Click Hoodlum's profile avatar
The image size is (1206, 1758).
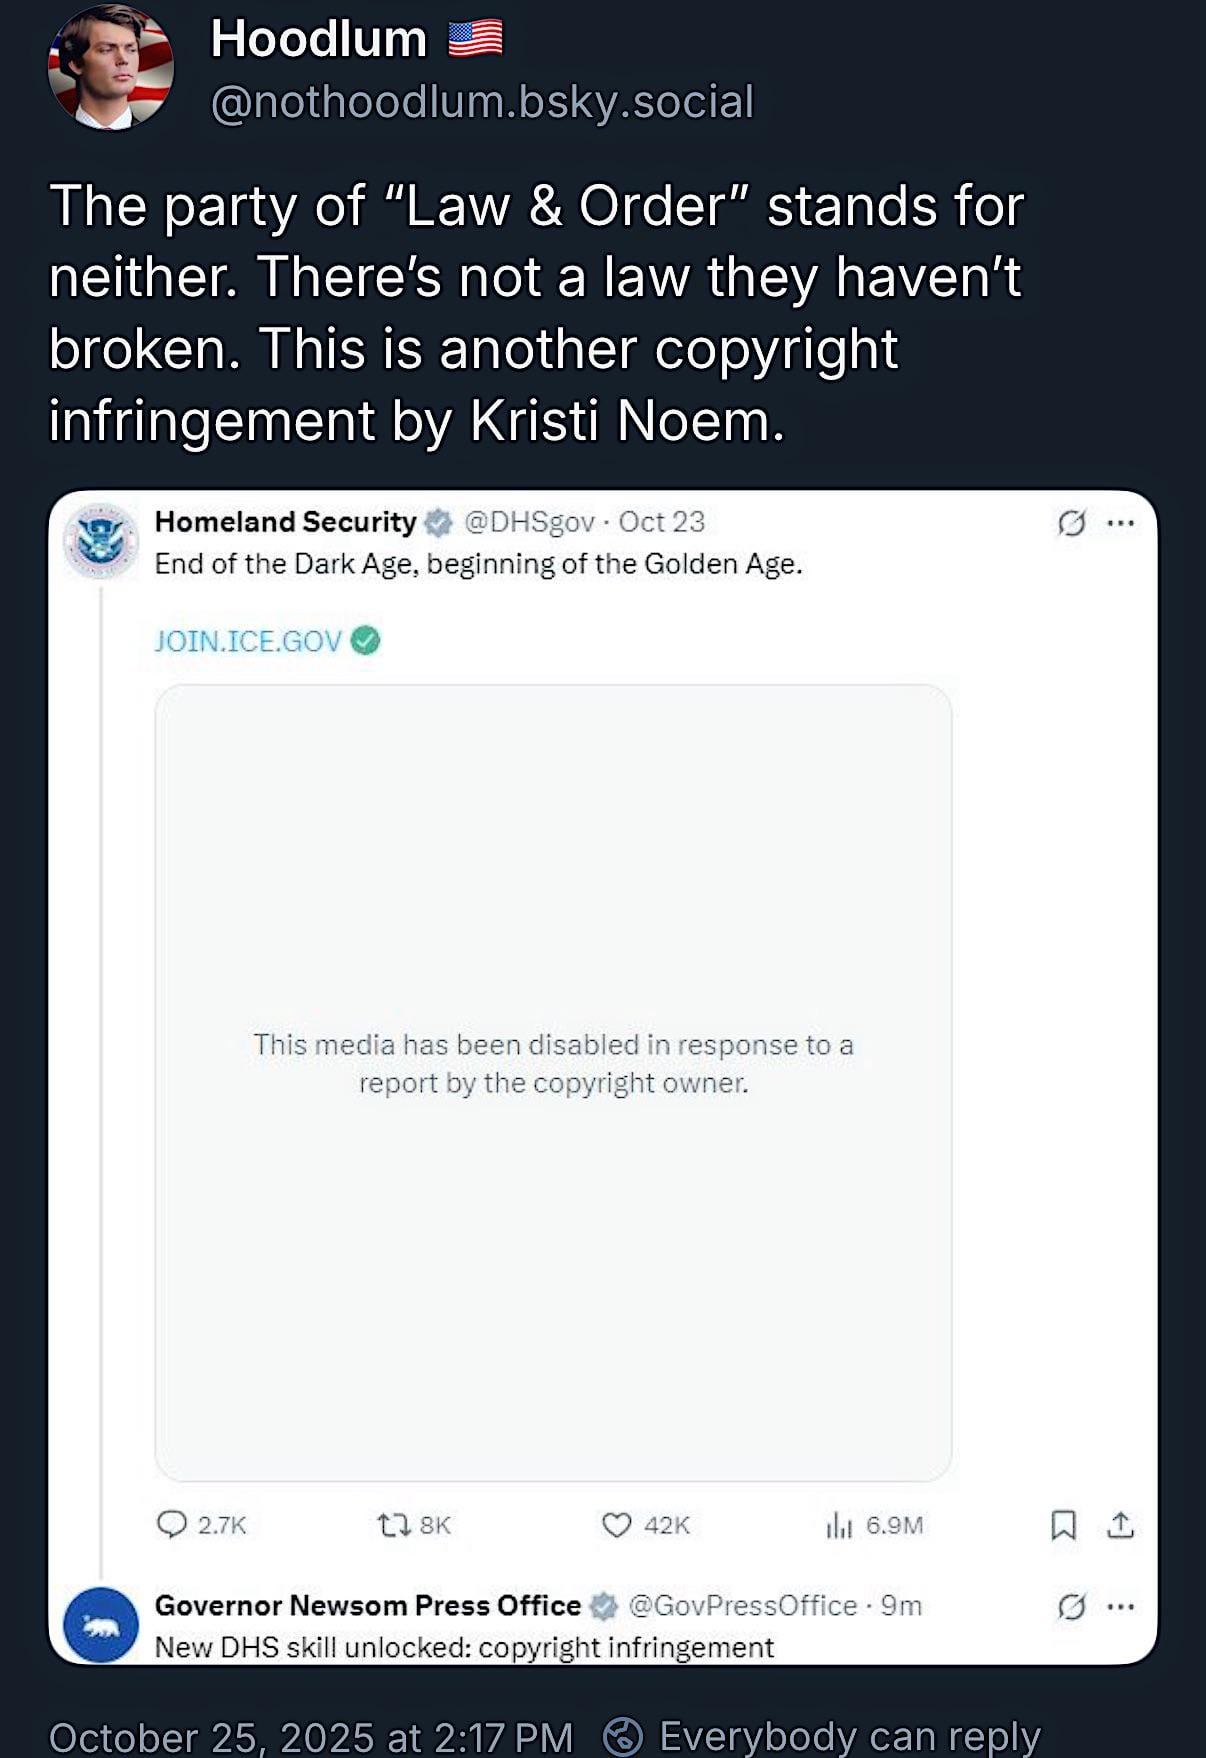111,68
